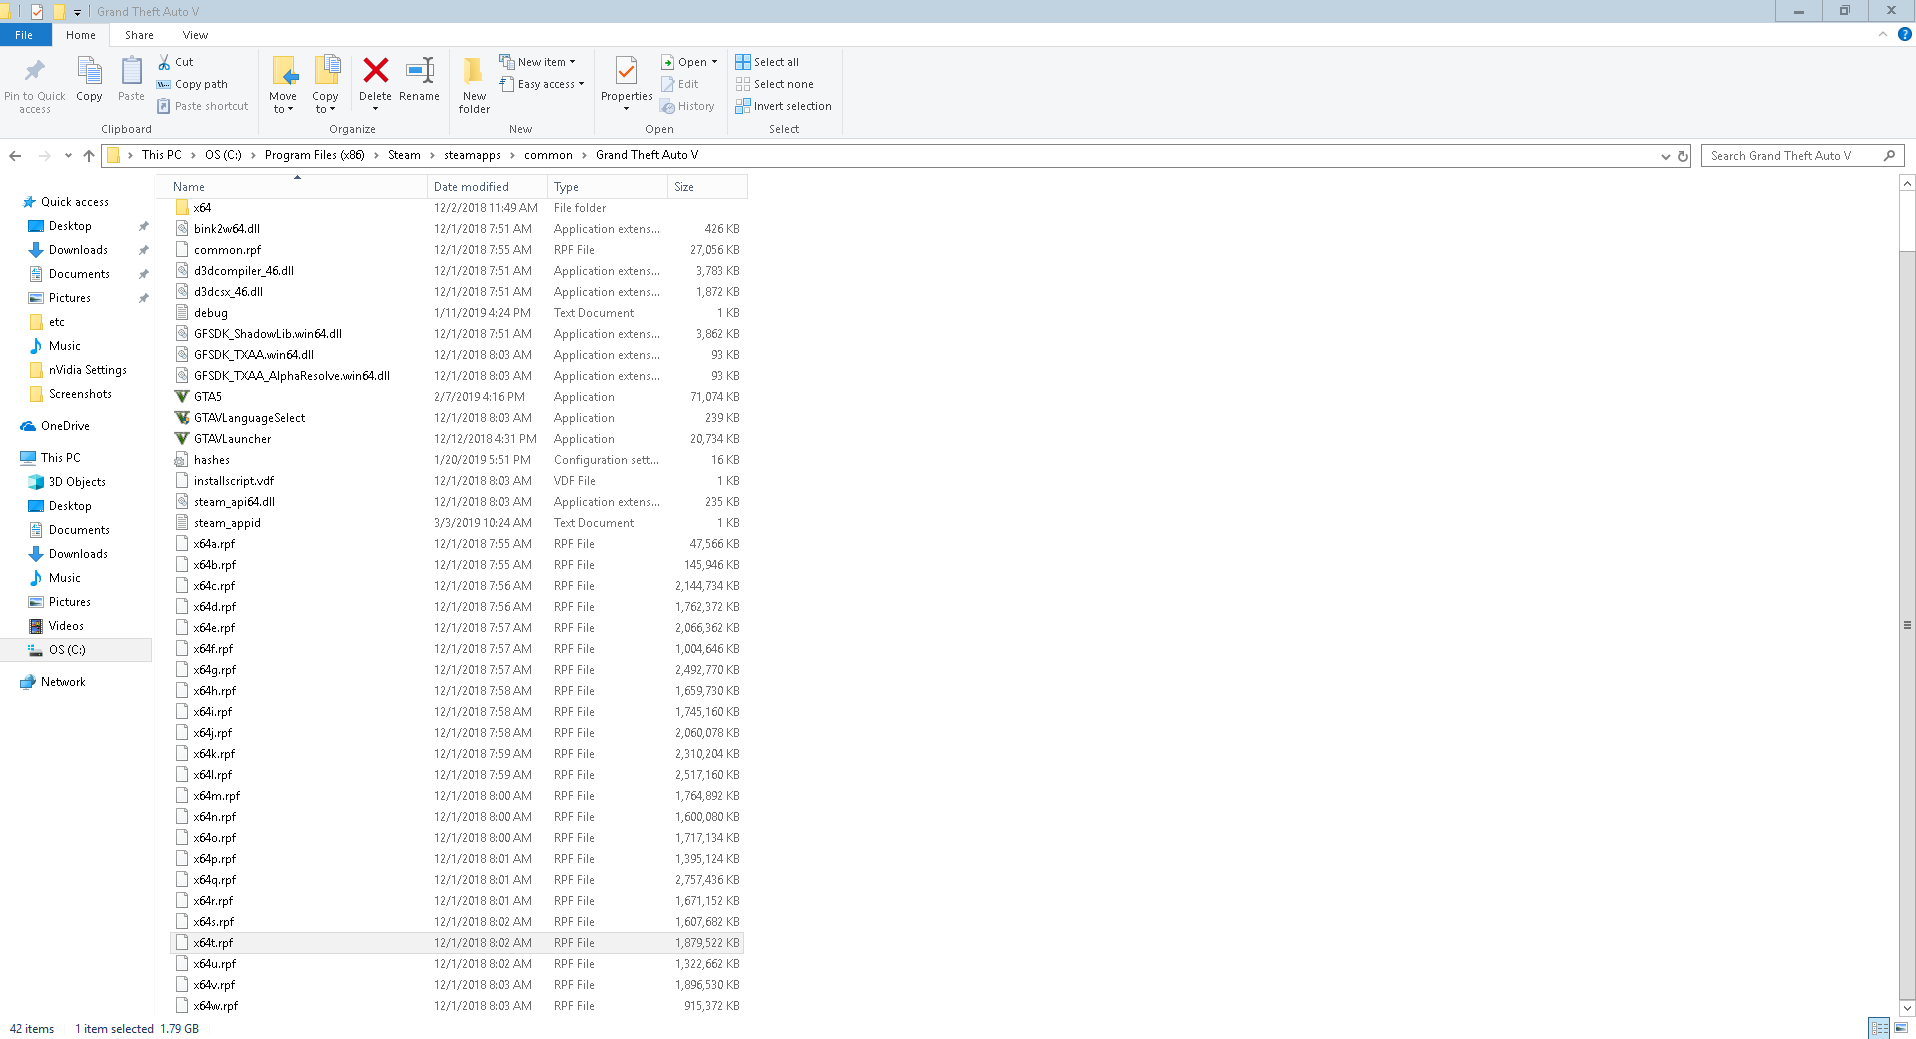Switch to Large icons view layout
The image size is (1916, 1039).
click(x=1901, y=1028)
